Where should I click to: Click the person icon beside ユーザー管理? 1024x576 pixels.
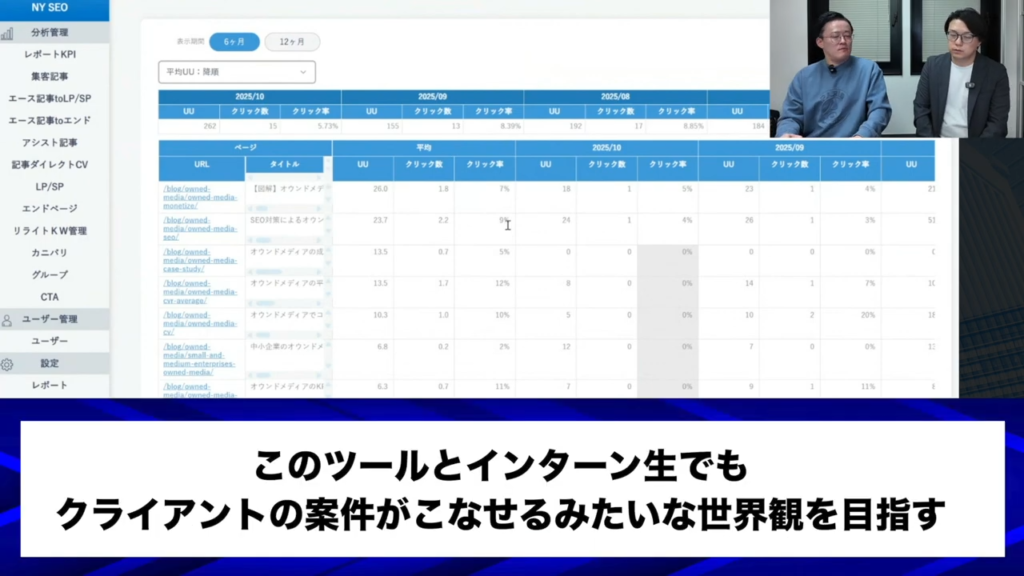[x=7, y=320]
